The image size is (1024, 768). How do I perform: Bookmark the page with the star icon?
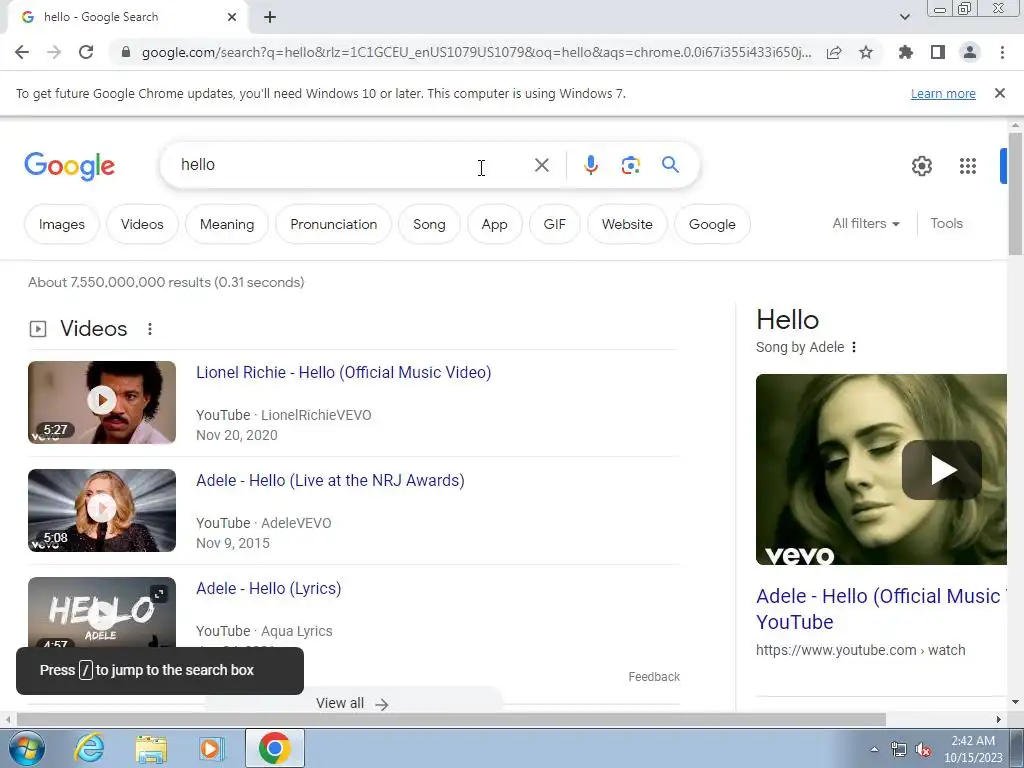[x=866, y=52]
